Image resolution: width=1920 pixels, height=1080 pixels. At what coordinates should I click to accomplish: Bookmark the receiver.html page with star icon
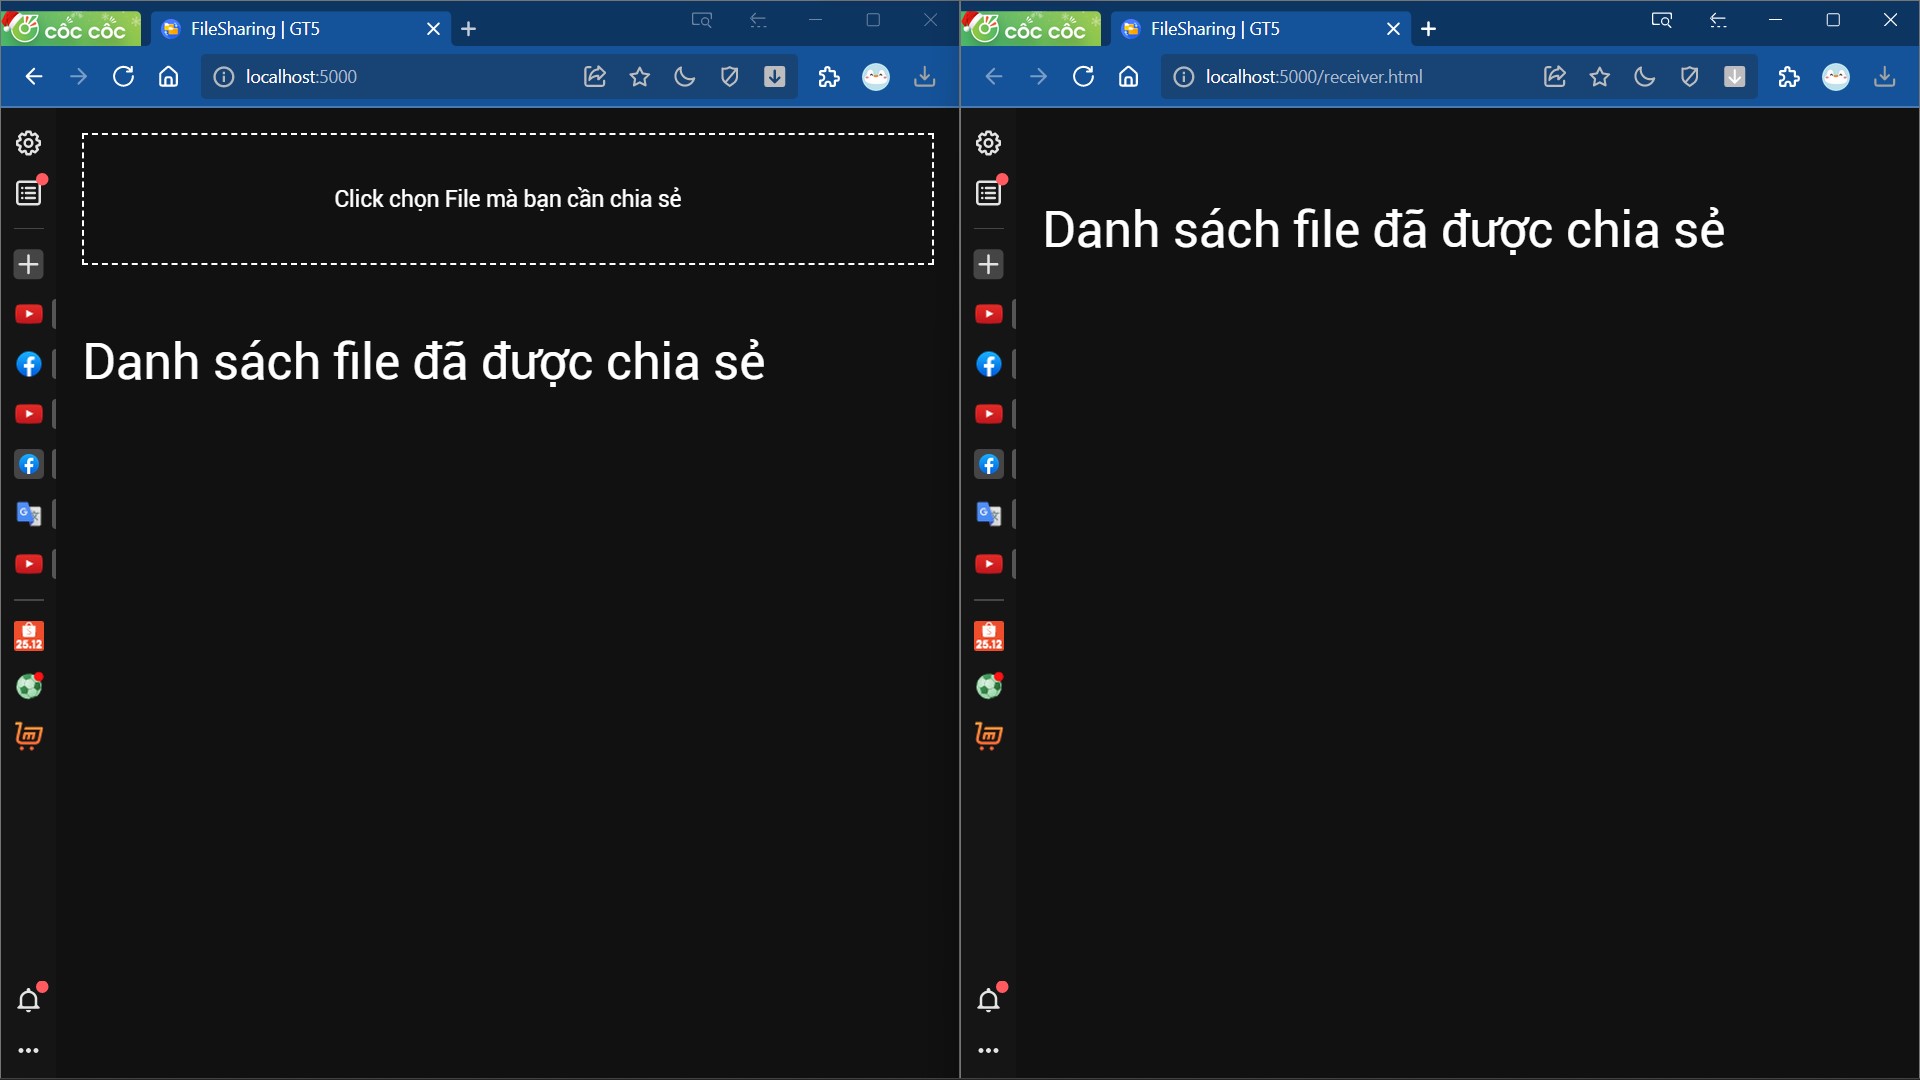click(1600, 77)
